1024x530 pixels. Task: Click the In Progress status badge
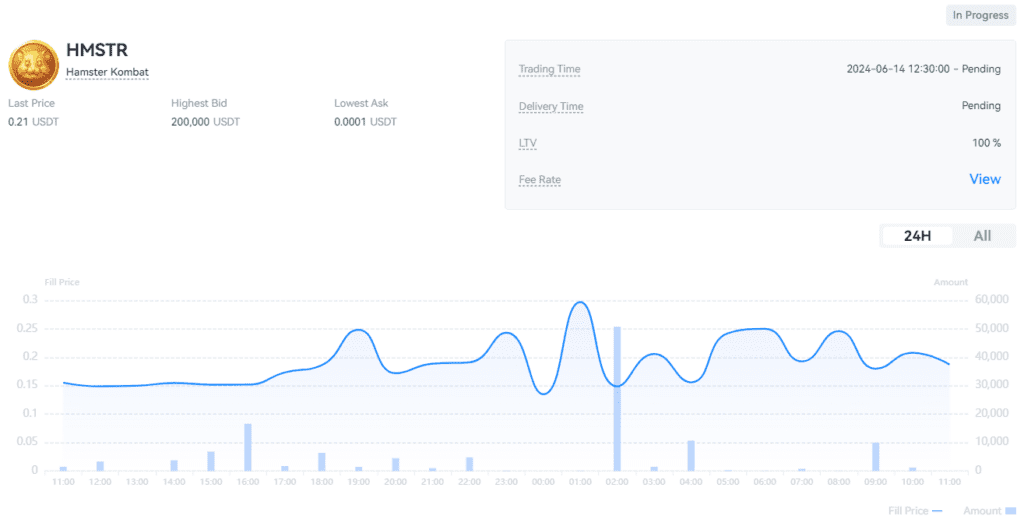(x=980, y=15)
